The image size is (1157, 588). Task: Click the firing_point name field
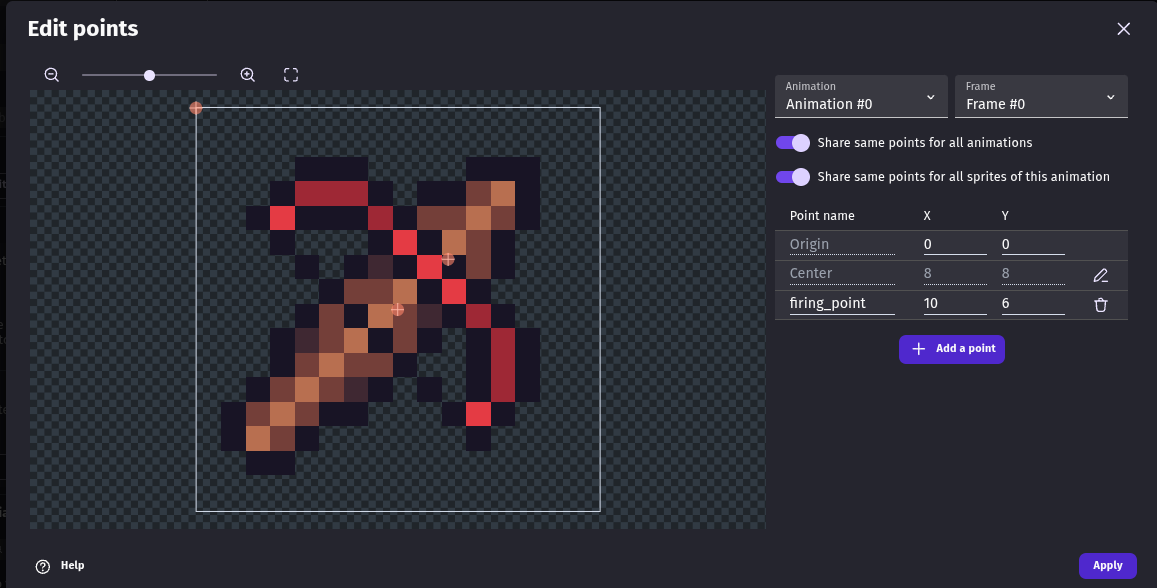(x=841, y=304)
